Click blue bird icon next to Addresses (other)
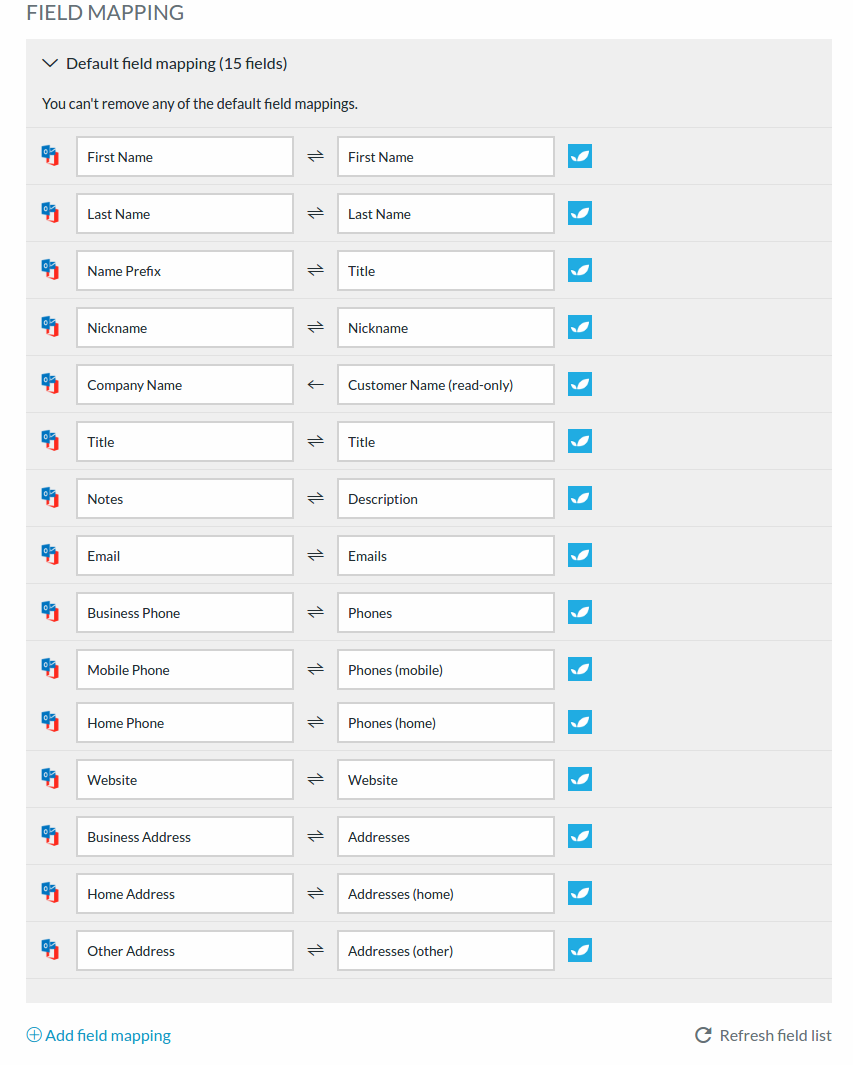 click(x=580, y=950)
